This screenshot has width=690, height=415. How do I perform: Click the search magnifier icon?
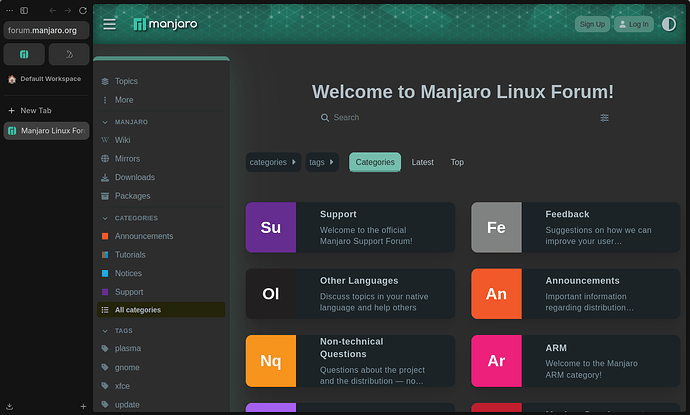pos(325,118)
